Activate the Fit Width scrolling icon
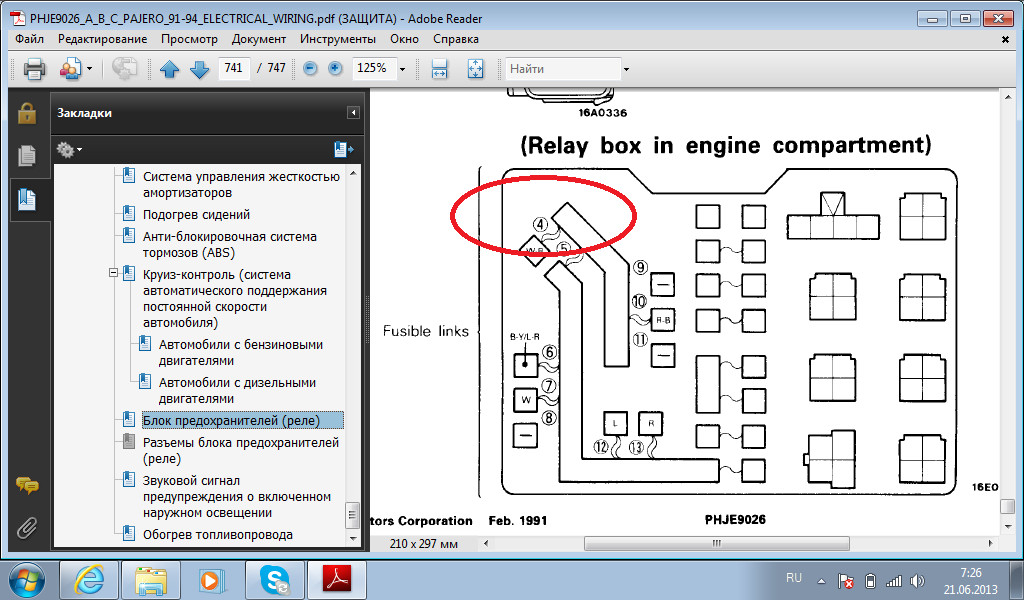Image resolution: width=1024 pixels, height=600 pixels. pyautogui.click(x=439, y=69)
